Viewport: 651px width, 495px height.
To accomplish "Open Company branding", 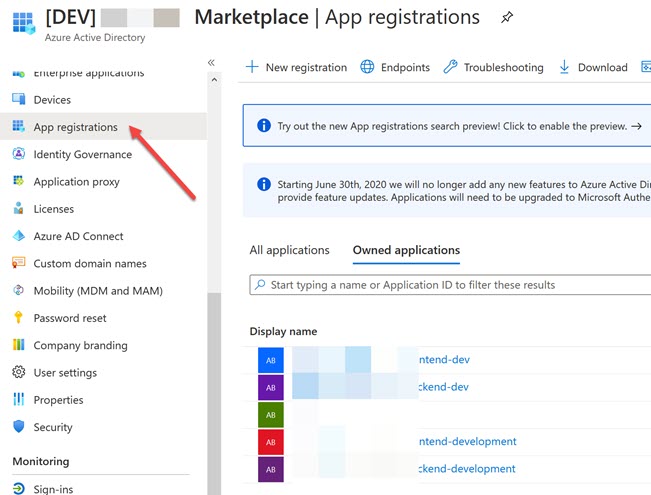I will (81, 346).
